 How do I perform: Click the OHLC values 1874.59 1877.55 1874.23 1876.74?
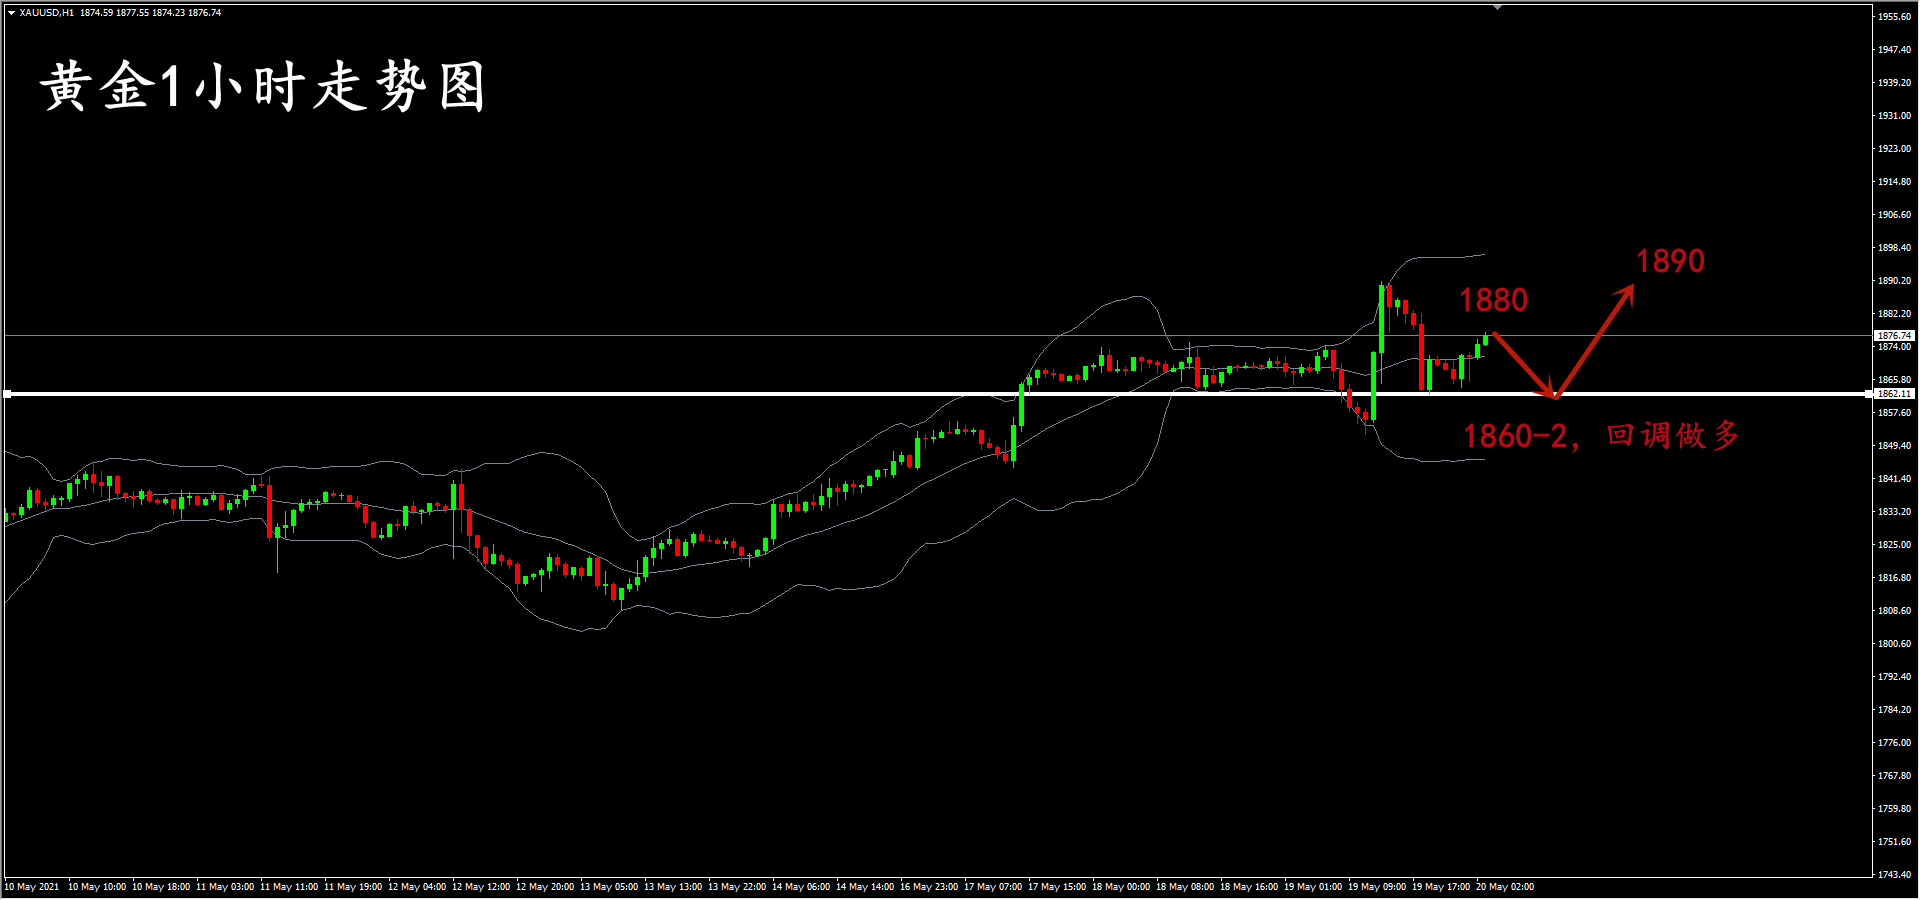151,13
